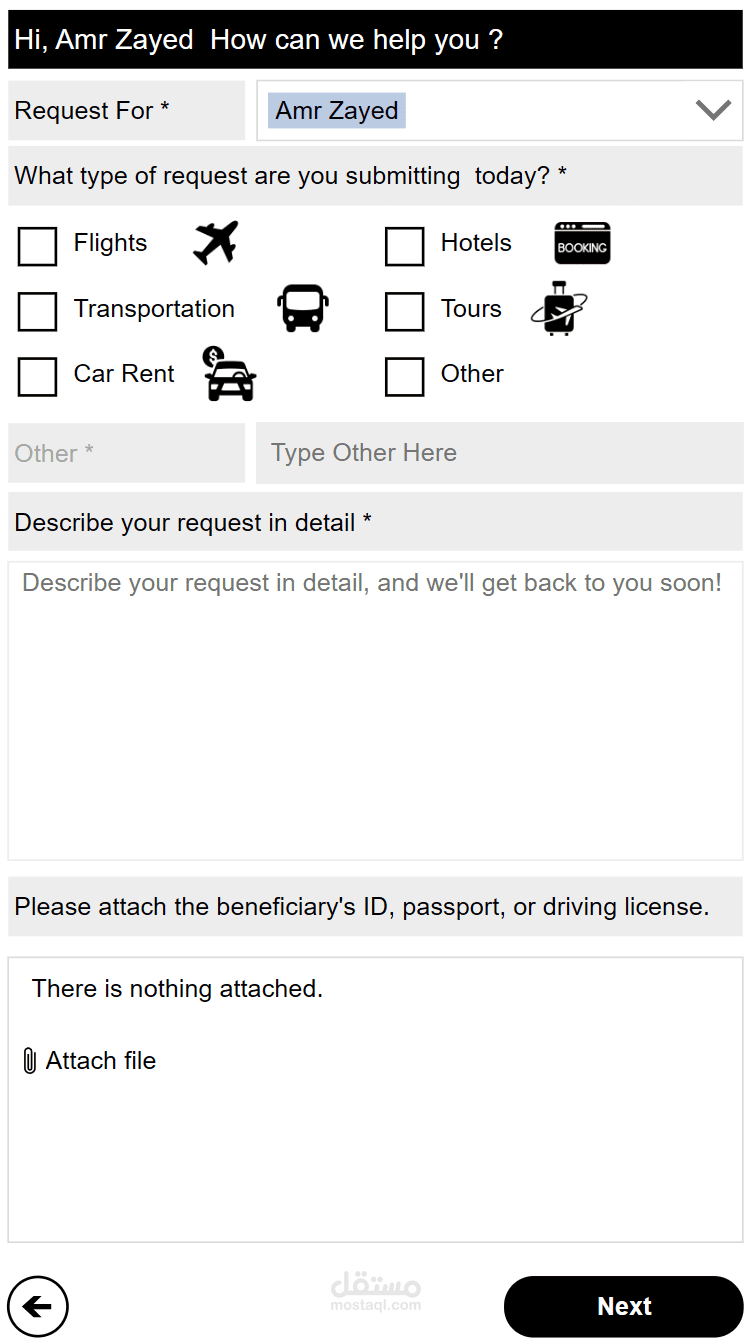This screenshot has height=1340, width=753.
Task: Go back using the left arrow button
Action: [38, 1306]
